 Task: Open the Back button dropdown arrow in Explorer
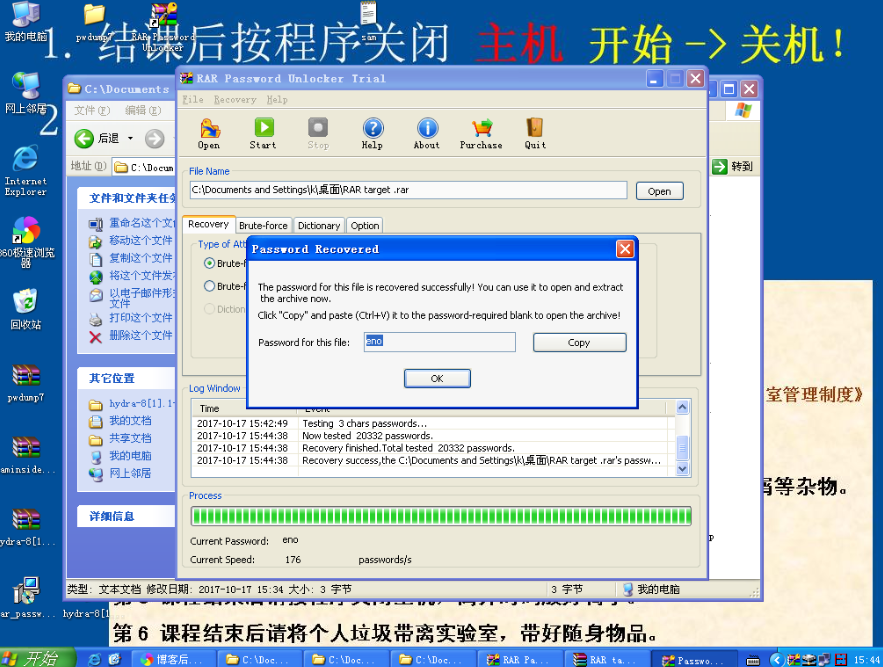(x=131, y=139)
